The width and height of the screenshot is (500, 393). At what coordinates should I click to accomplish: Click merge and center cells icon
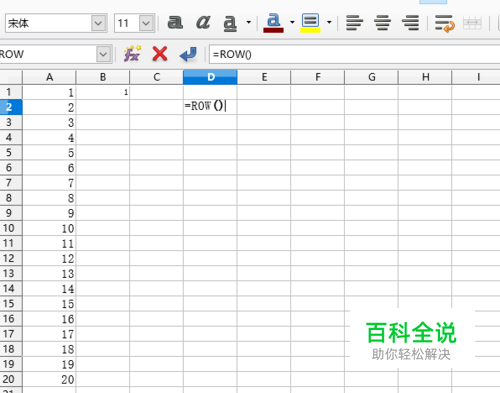point(472,23)
